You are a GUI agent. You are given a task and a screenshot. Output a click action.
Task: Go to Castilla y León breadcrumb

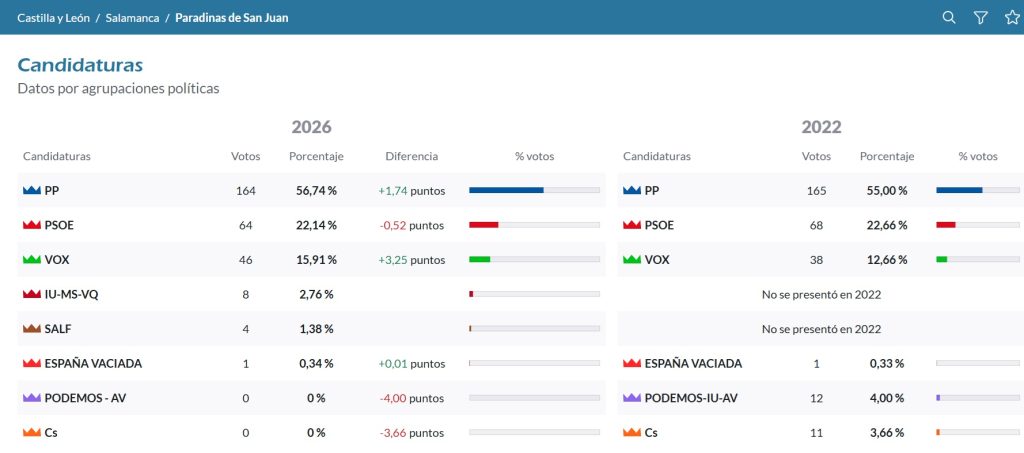54,18
